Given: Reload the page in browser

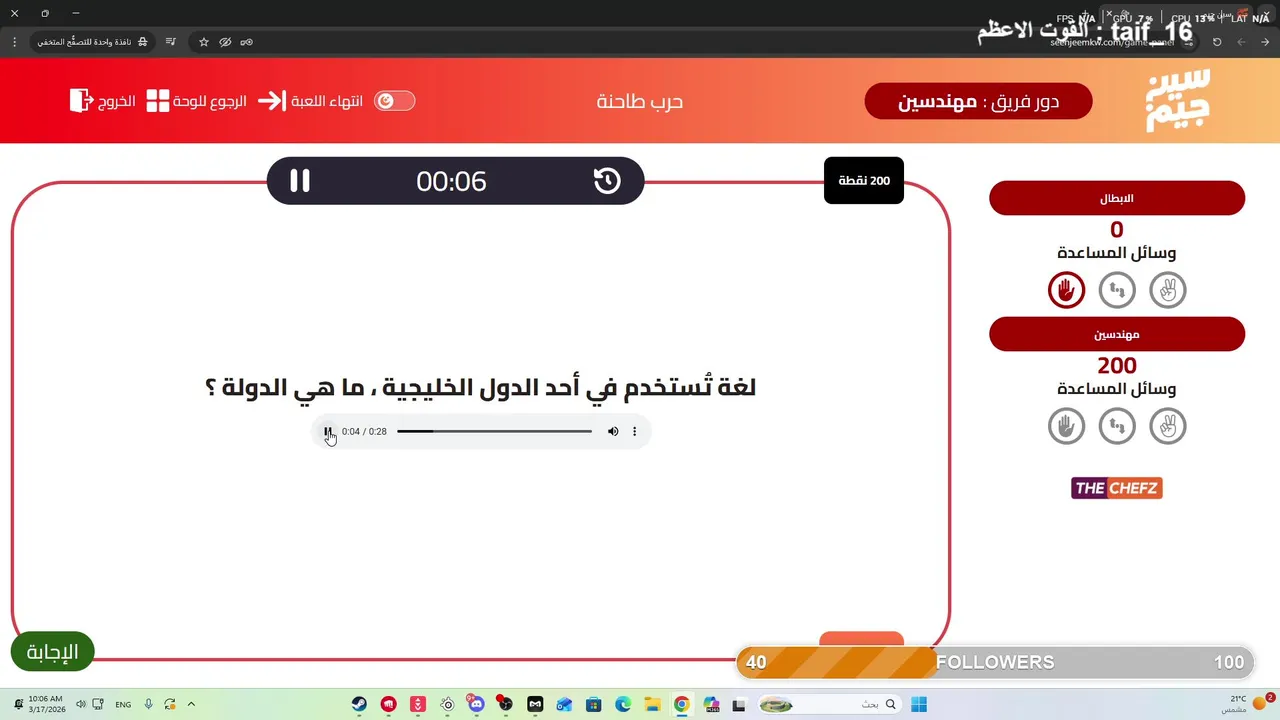Looking at the screenshot, I should [1217, 42].
